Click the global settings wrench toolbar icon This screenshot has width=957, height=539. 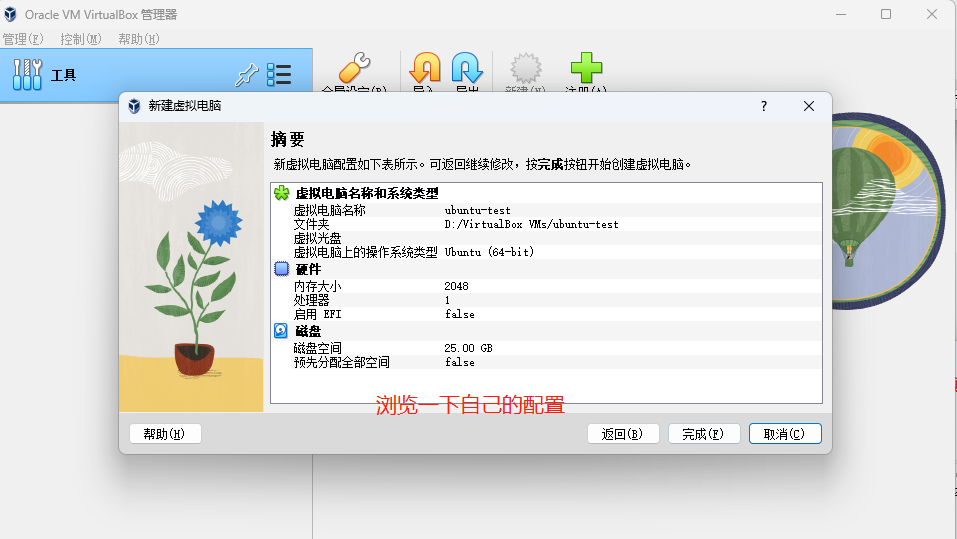pos(355,68)
